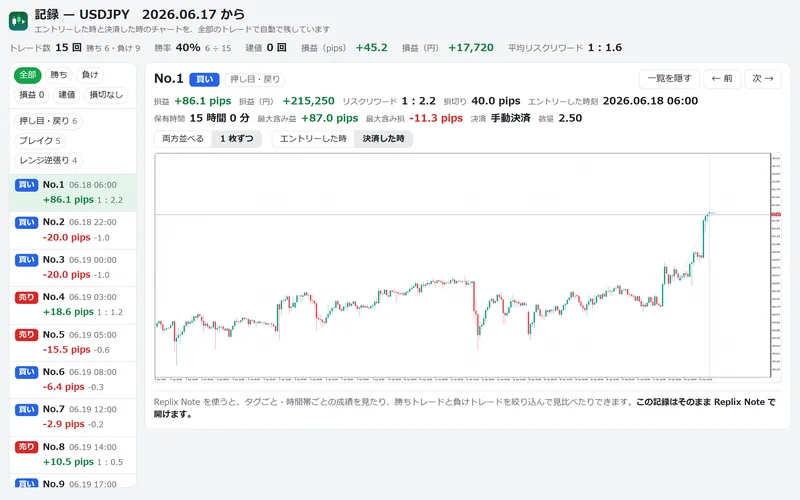Open trade No.9 in the list
The width and height of the screenshot is (800, 500).
(x=73, y=481)
